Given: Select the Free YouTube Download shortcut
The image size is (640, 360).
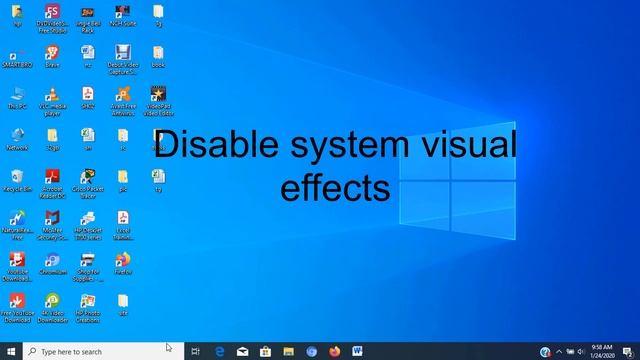Looking at the screenshot, I should (x=17, y=309).
